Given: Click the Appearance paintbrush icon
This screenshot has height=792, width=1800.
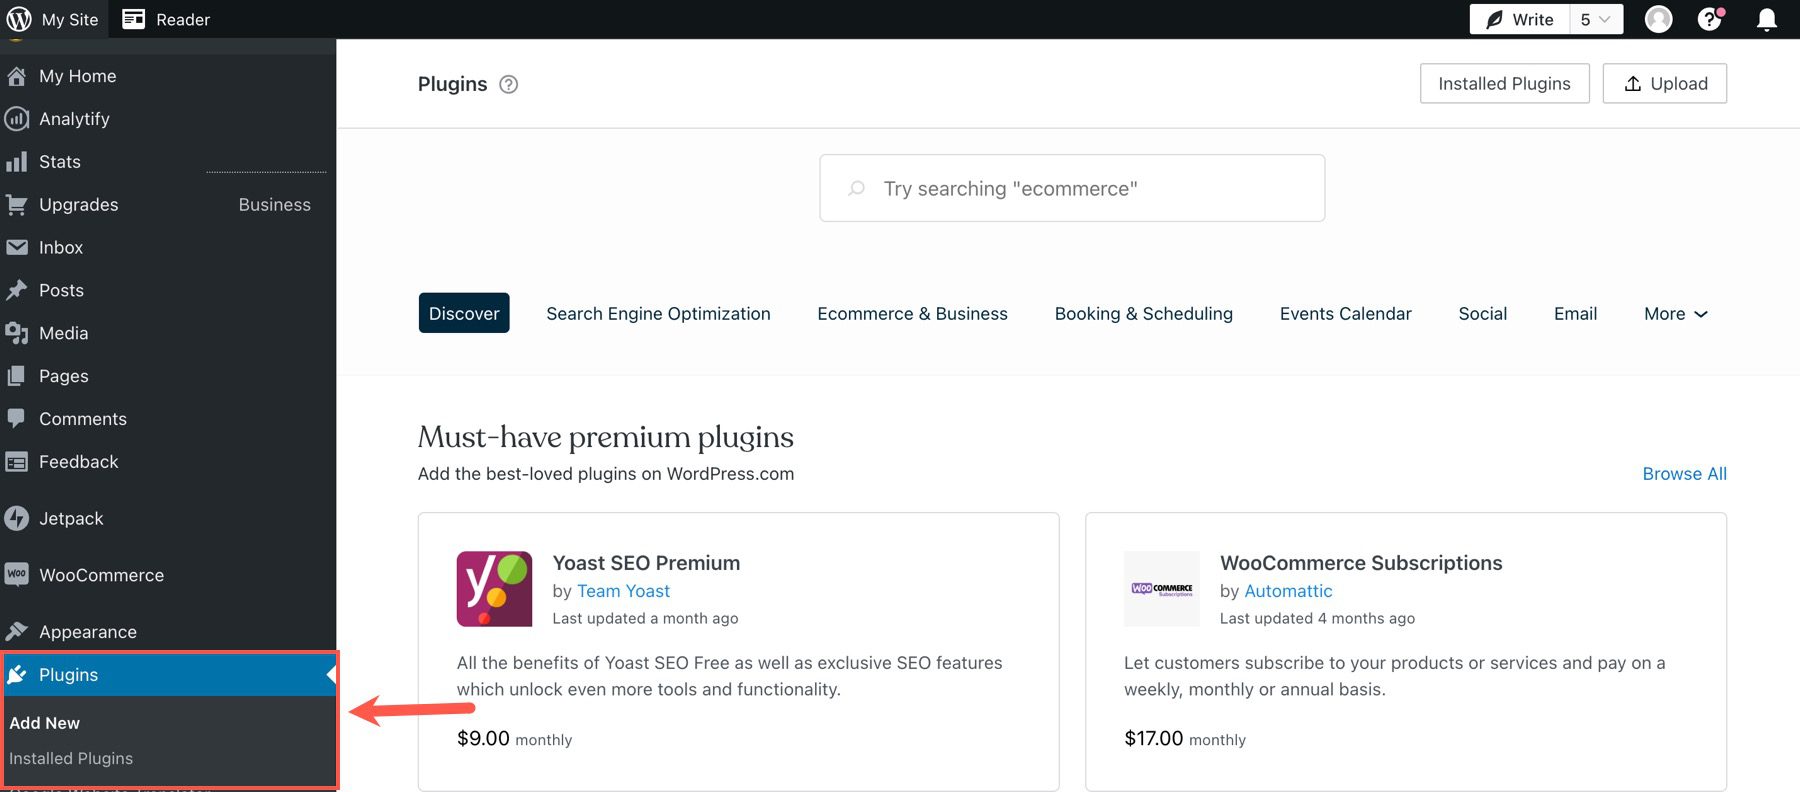Looking at the screenshot, I should pos(18,631).
